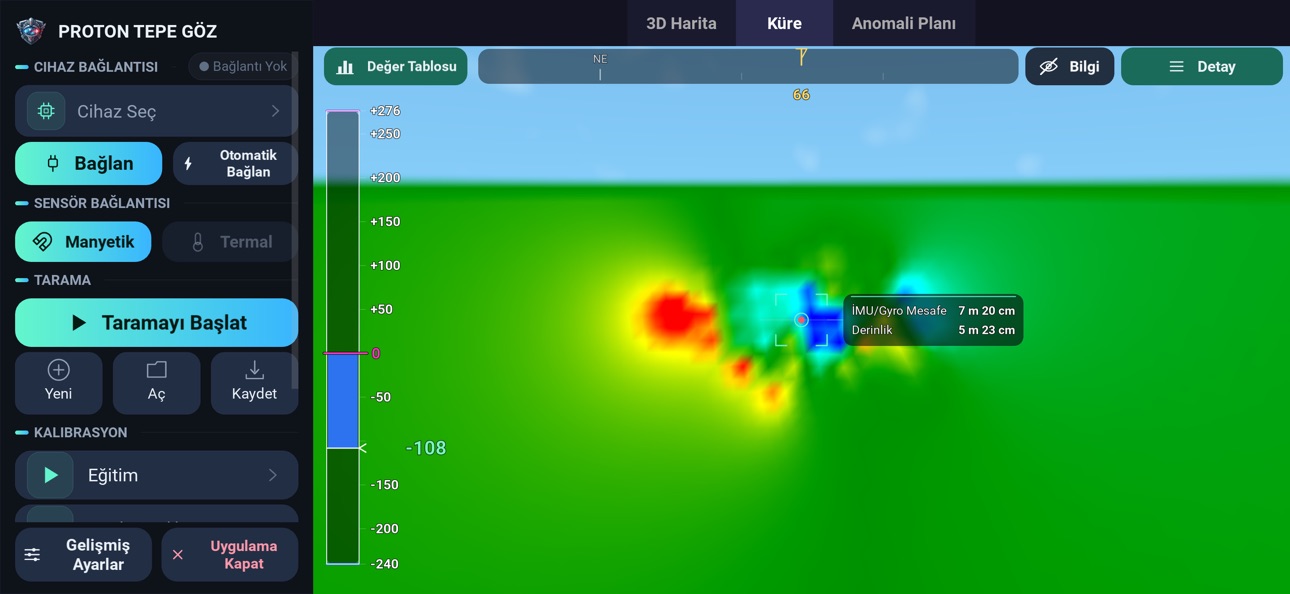Click the crosshair target point on map
The width and height of the screenshot is (1290, 594).
(x=801, y=320)
